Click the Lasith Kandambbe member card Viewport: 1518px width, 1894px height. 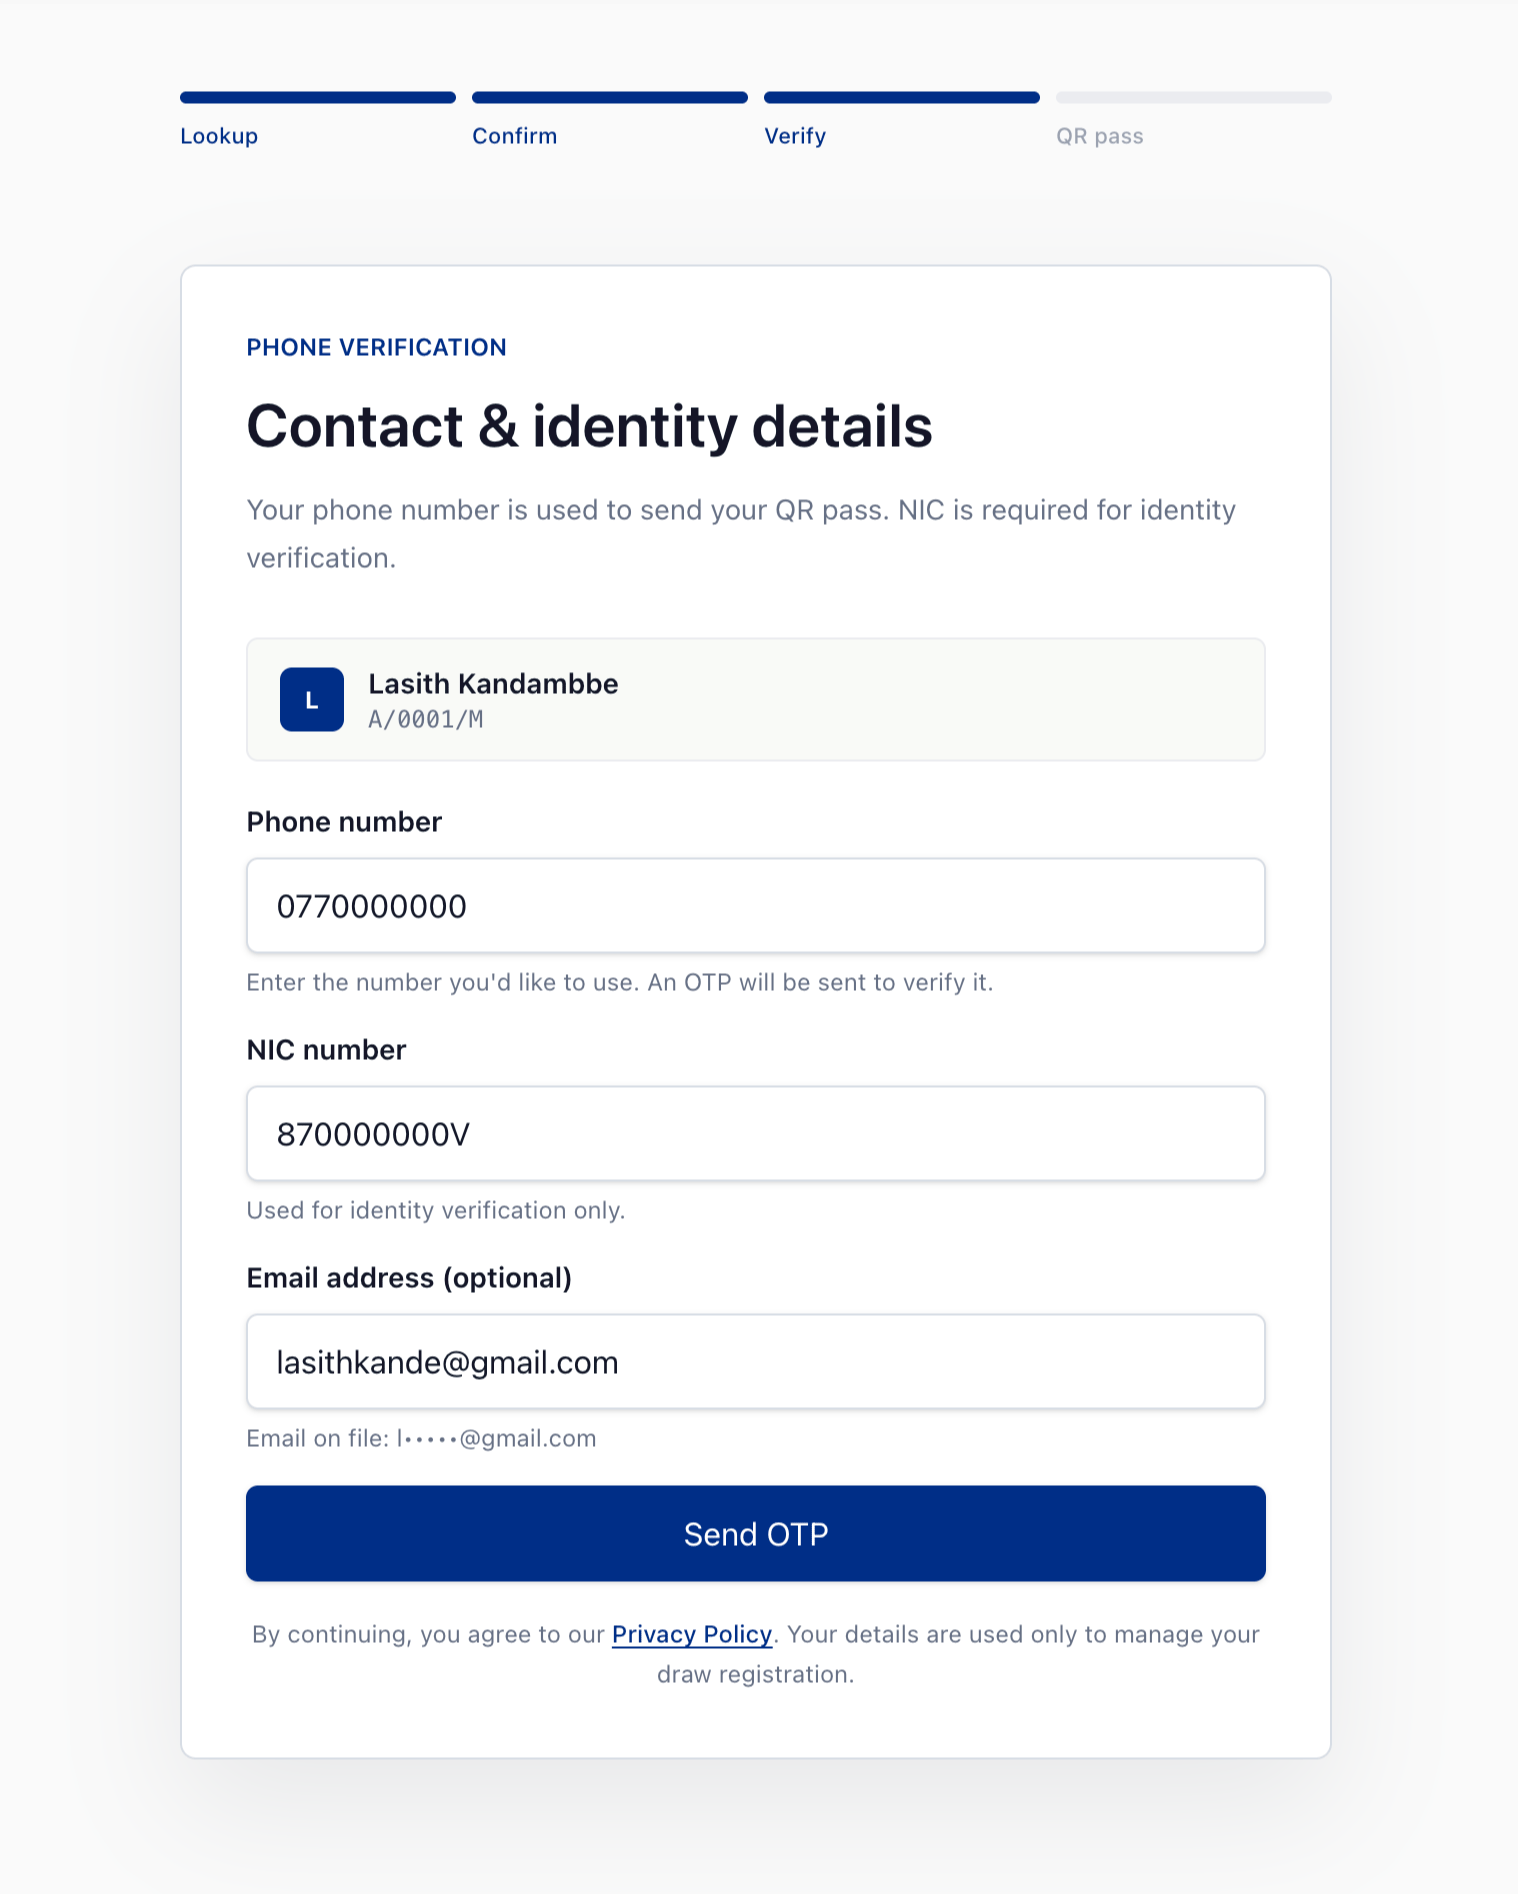[756, 700]
